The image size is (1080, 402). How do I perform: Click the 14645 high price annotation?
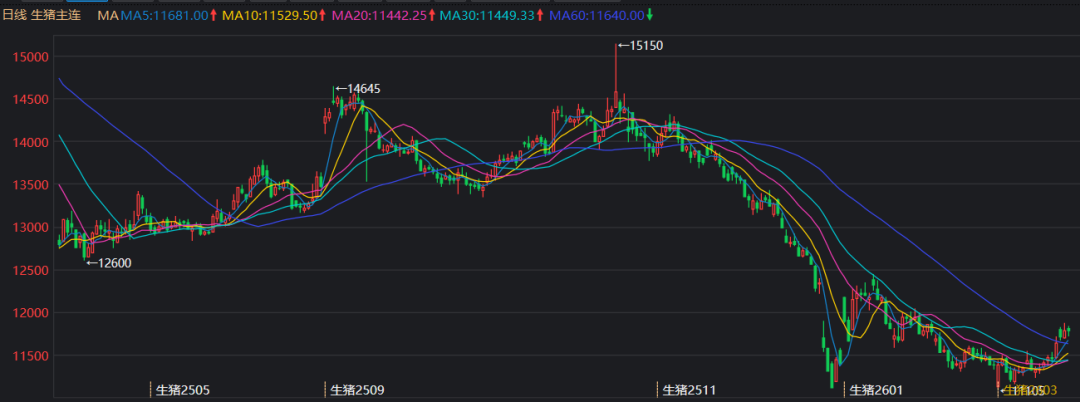point(362,89)
